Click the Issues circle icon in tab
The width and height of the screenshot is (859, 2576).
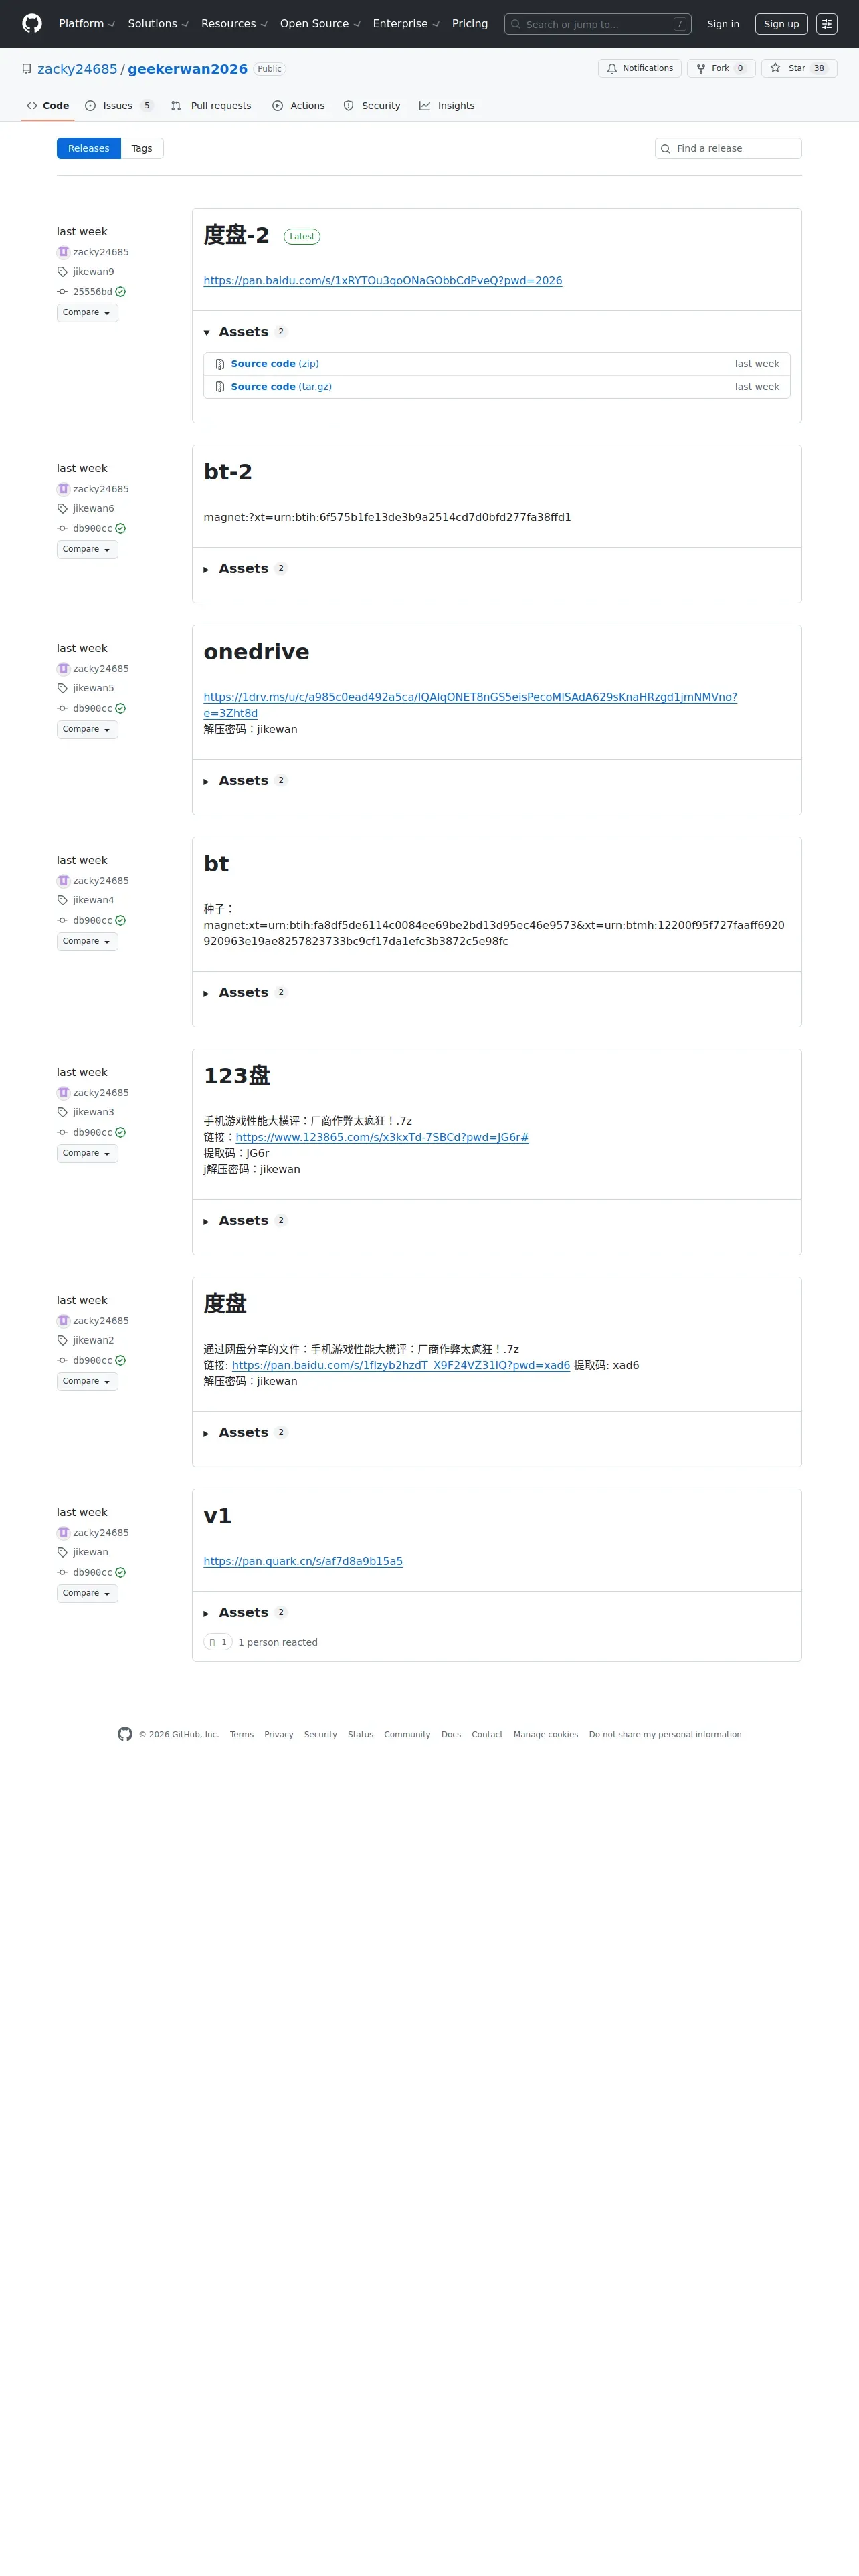(x=90, y=106)
